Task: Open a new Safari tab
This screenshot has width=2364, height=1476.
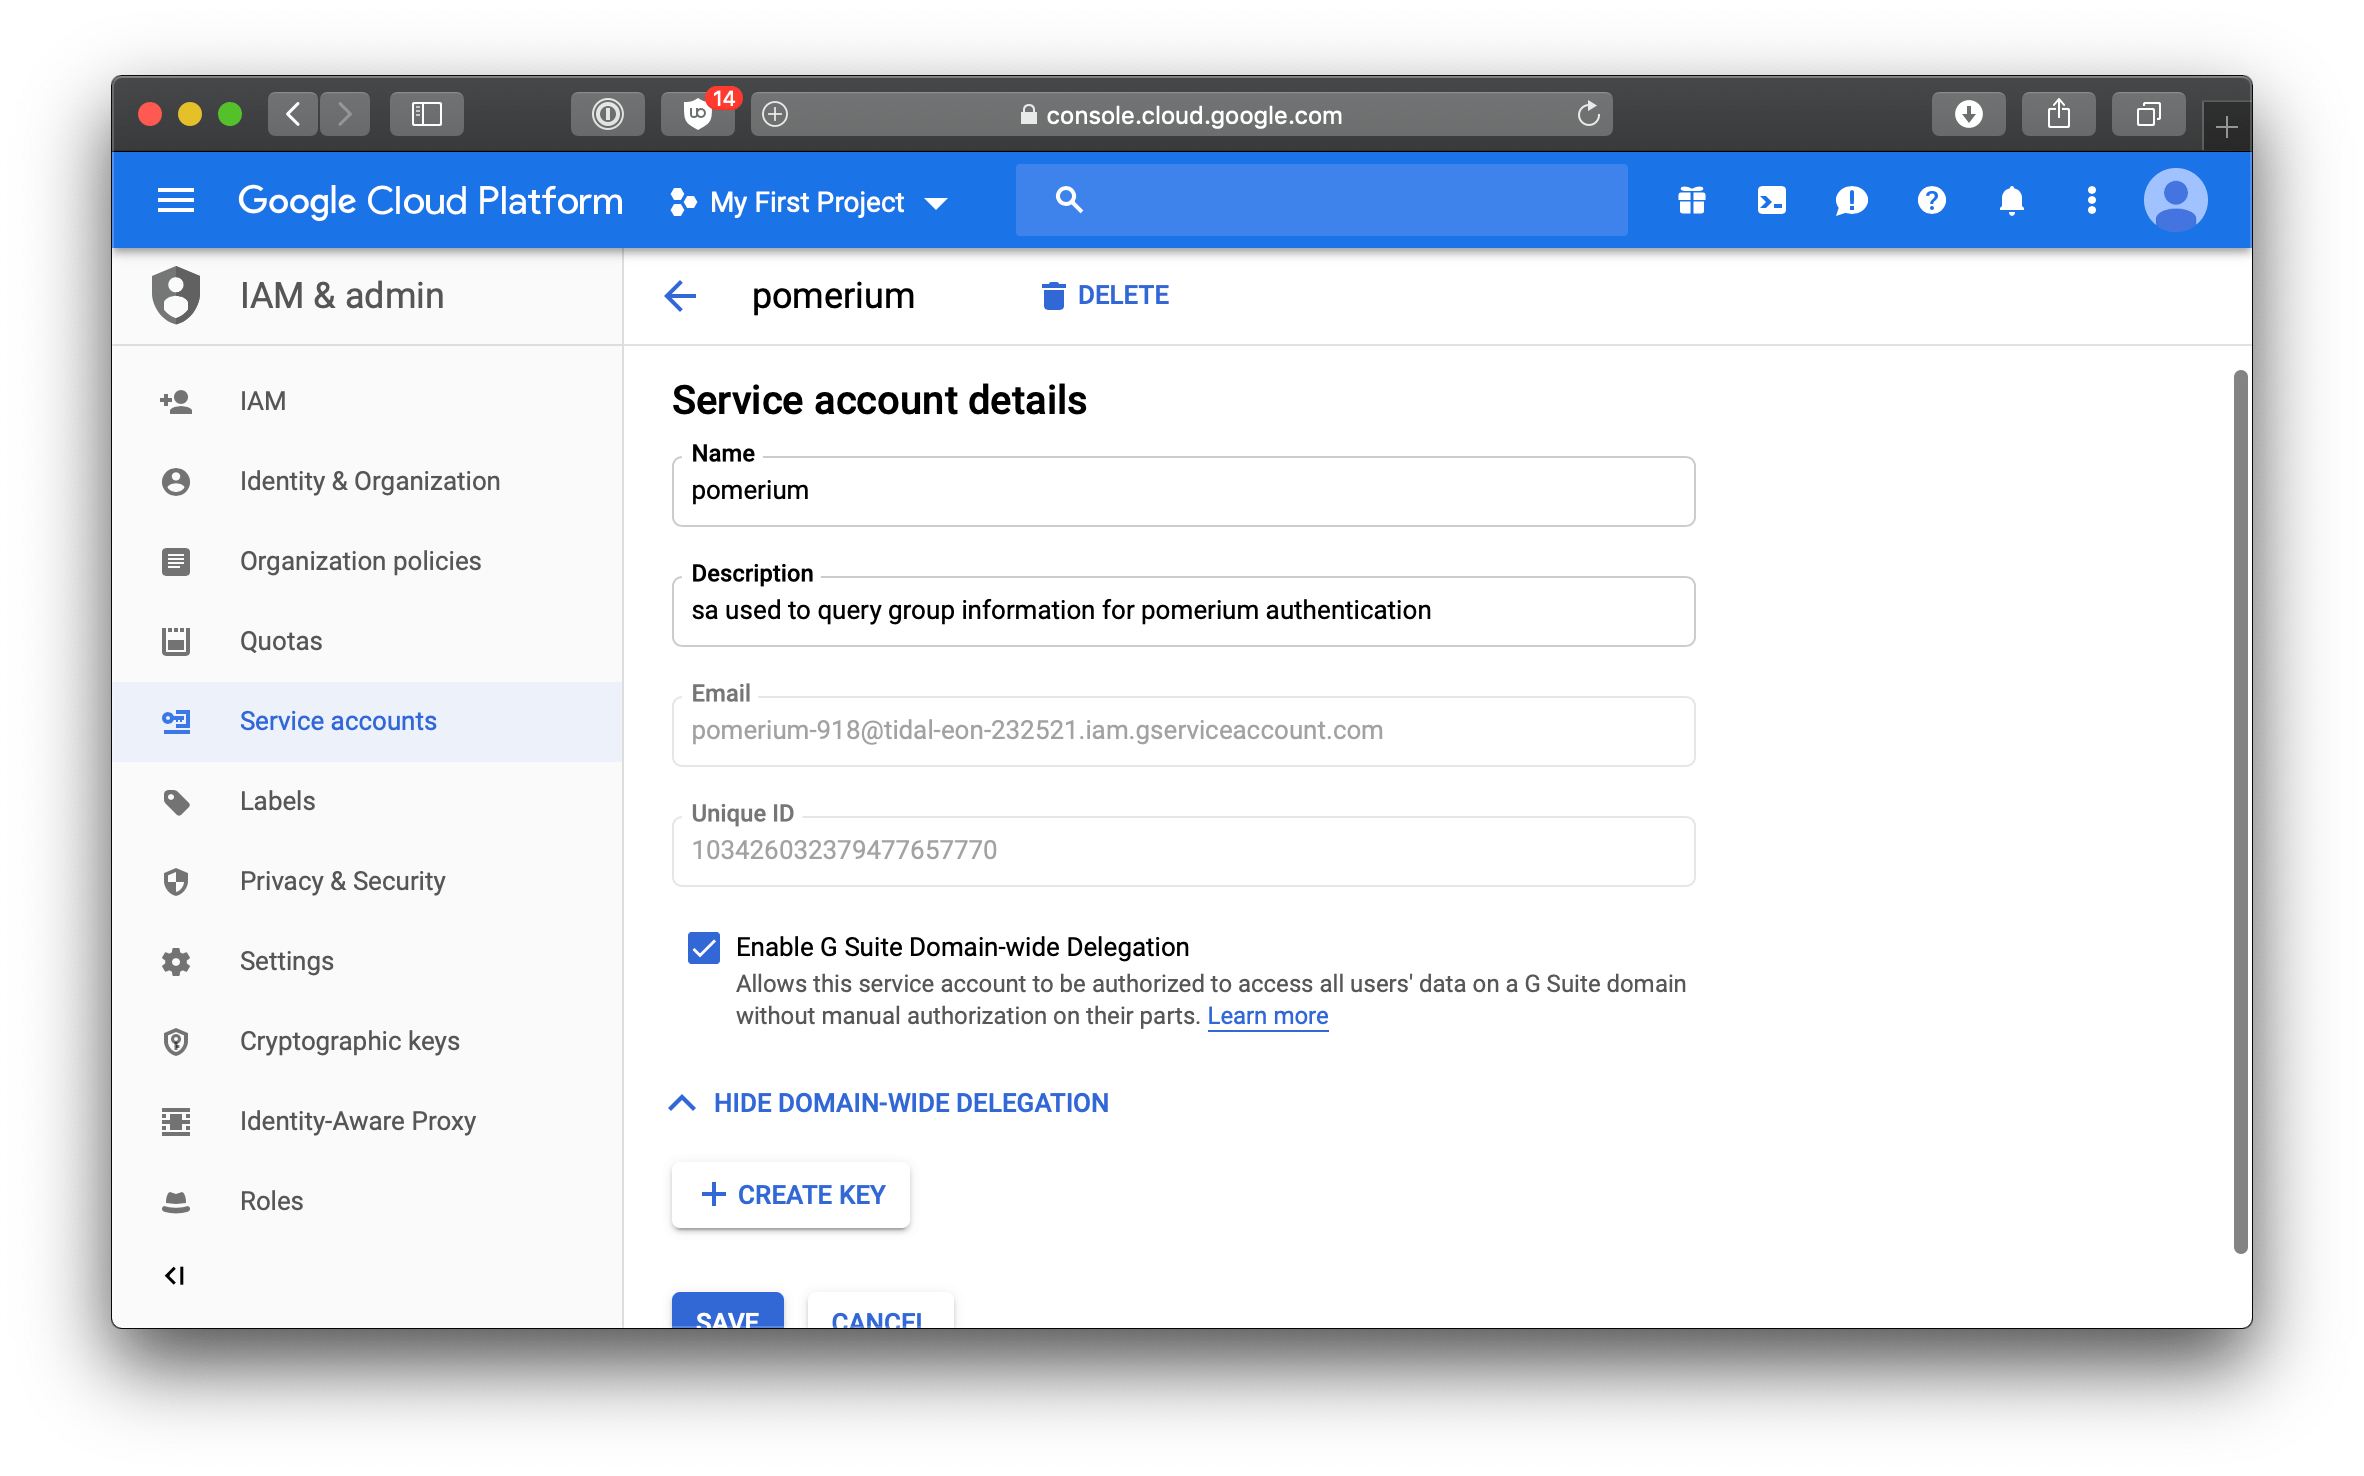Action: (x=2227, y=127)
